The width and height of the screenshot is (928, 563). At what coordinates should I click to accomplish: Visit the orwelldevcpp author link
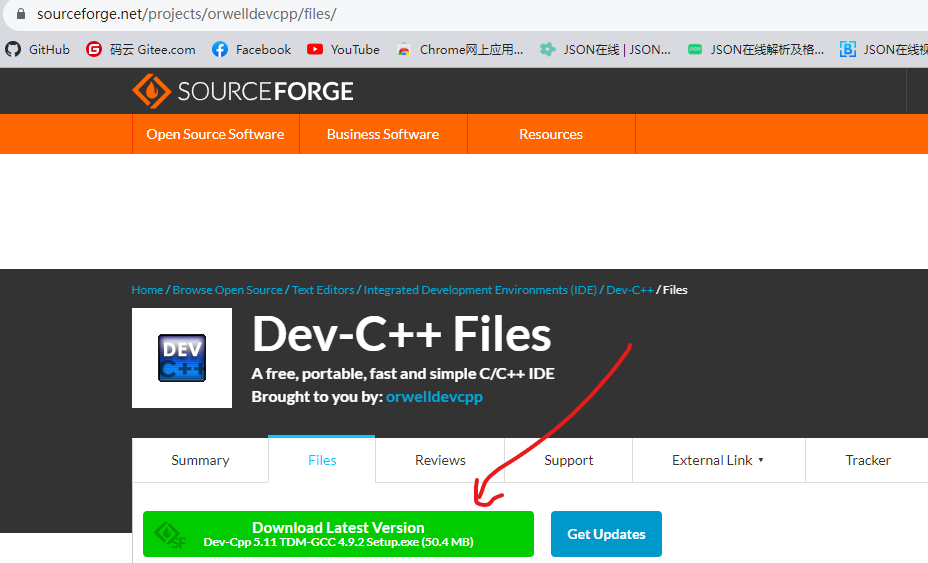click(x=434, y=397)
